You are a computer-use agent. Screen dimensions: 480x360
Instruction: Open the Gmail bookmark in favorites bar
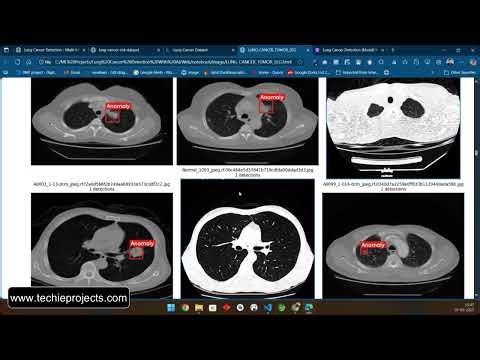coord(72,72)
